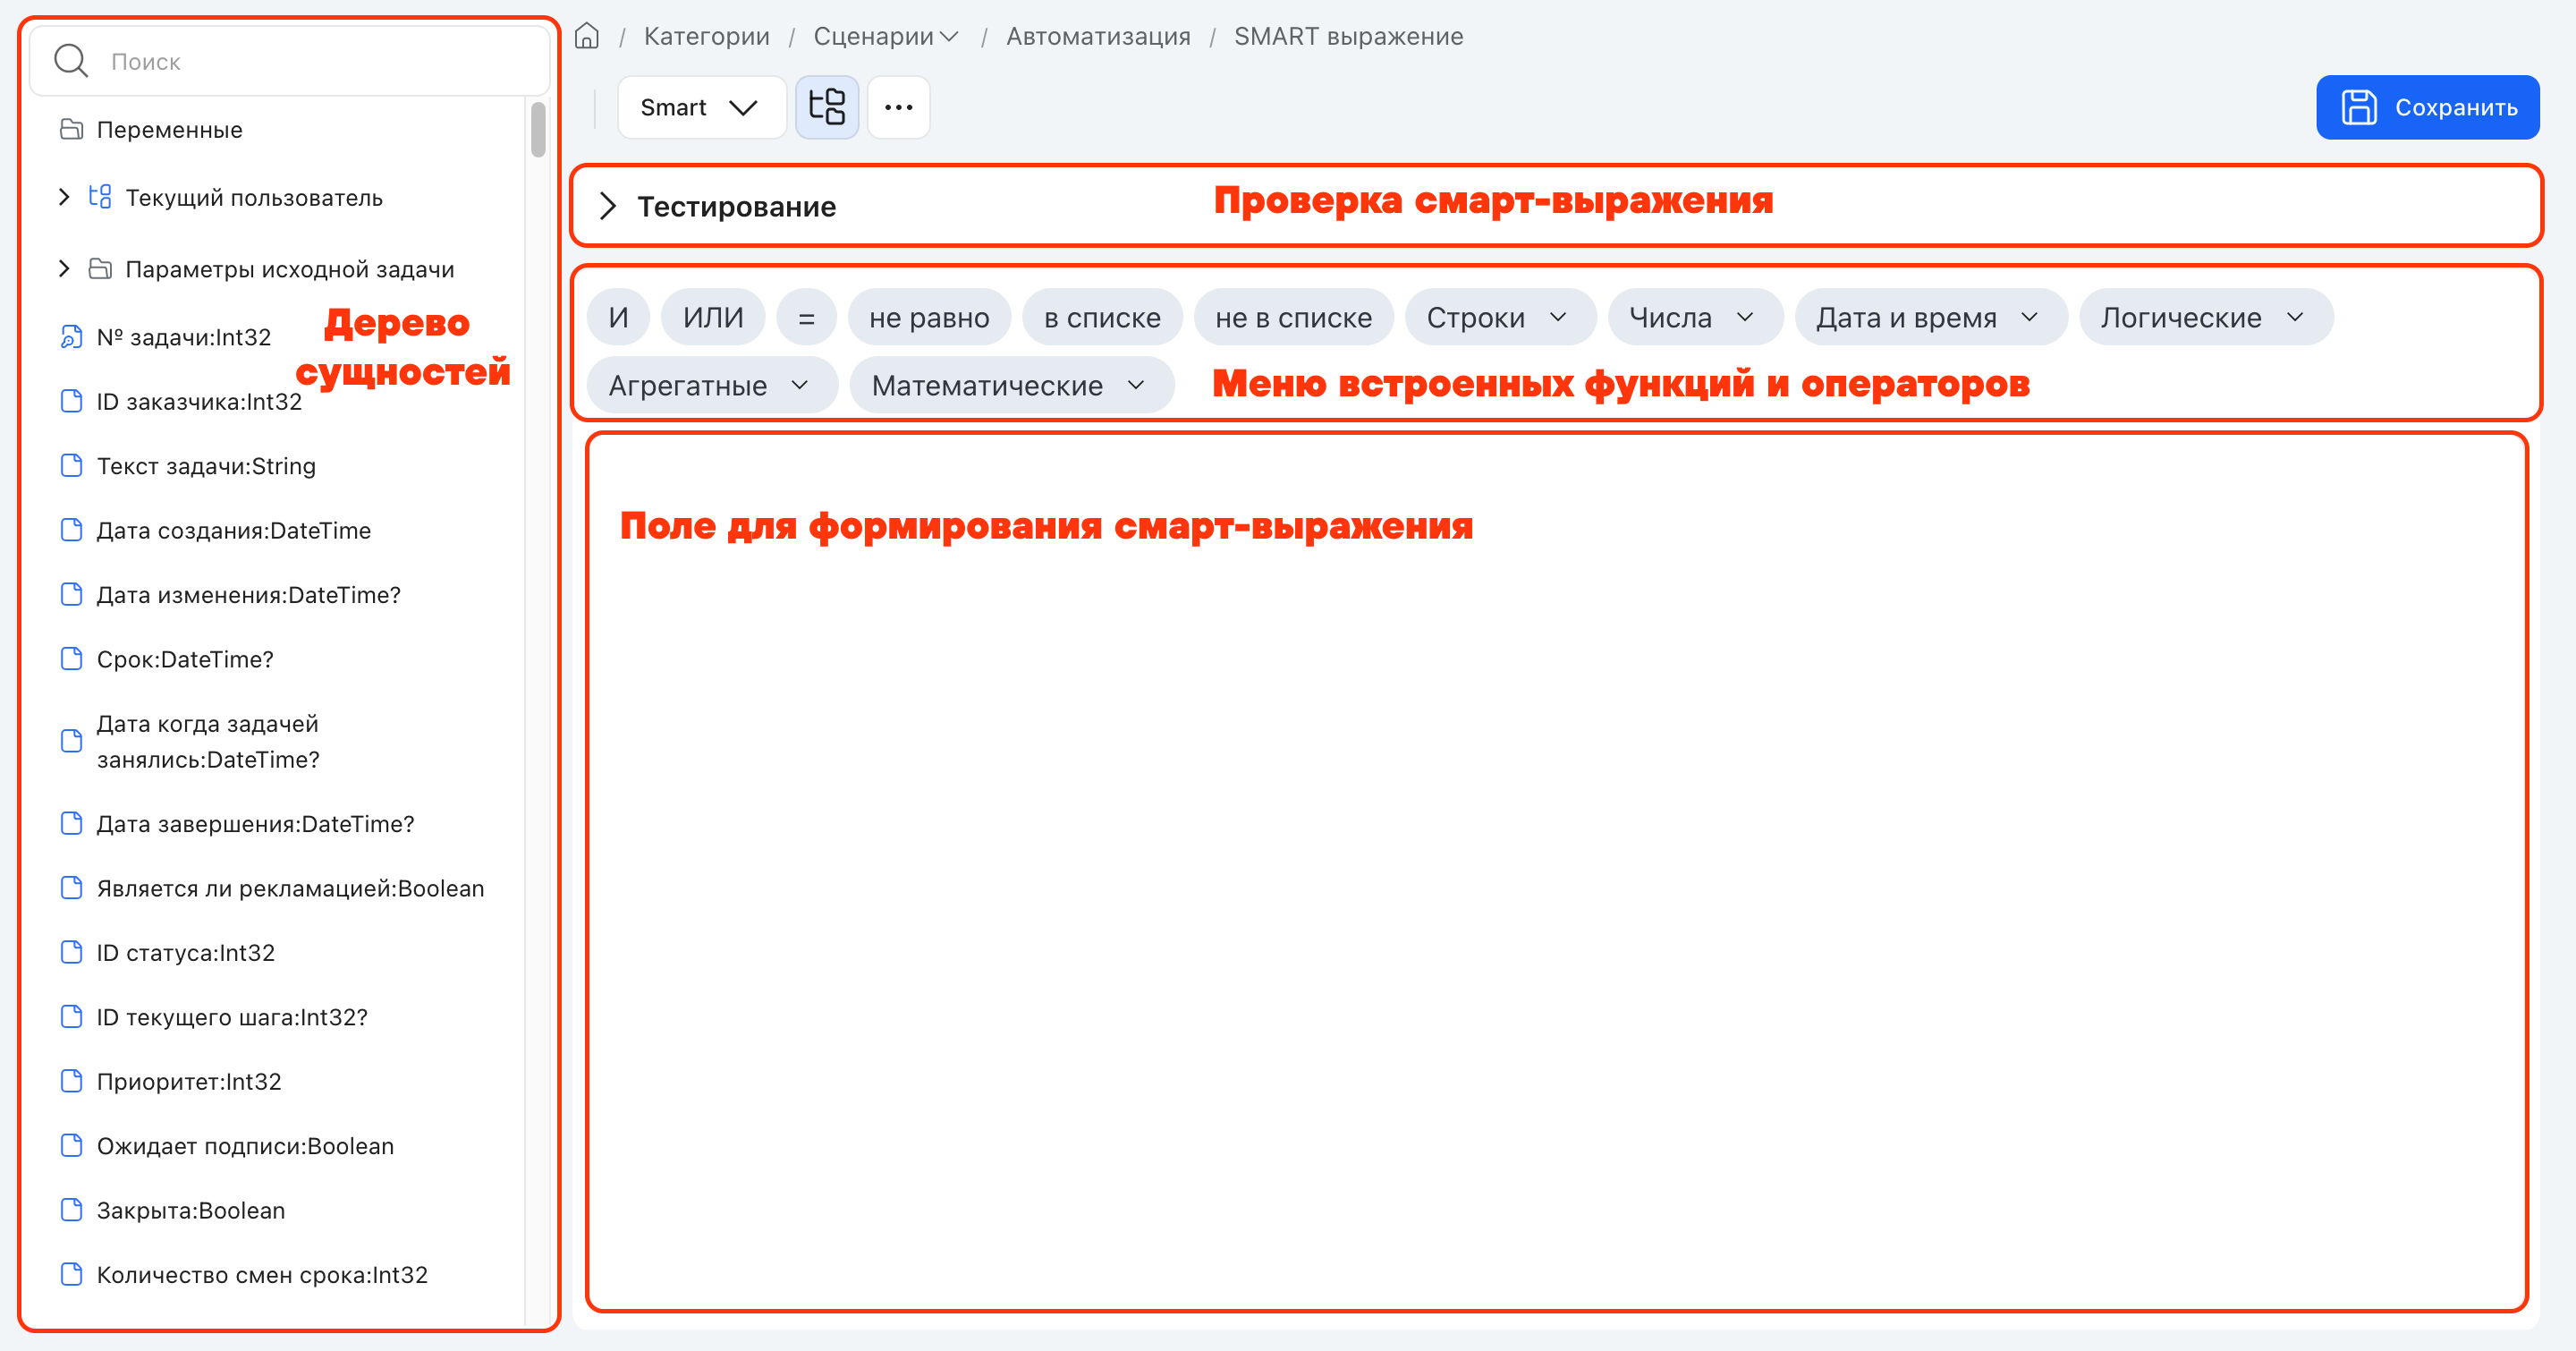Go to Автоматизация in breadcrumbs
Image resolution: width=2576 pixels, height=1351 pixels.
pos(1098,36)
